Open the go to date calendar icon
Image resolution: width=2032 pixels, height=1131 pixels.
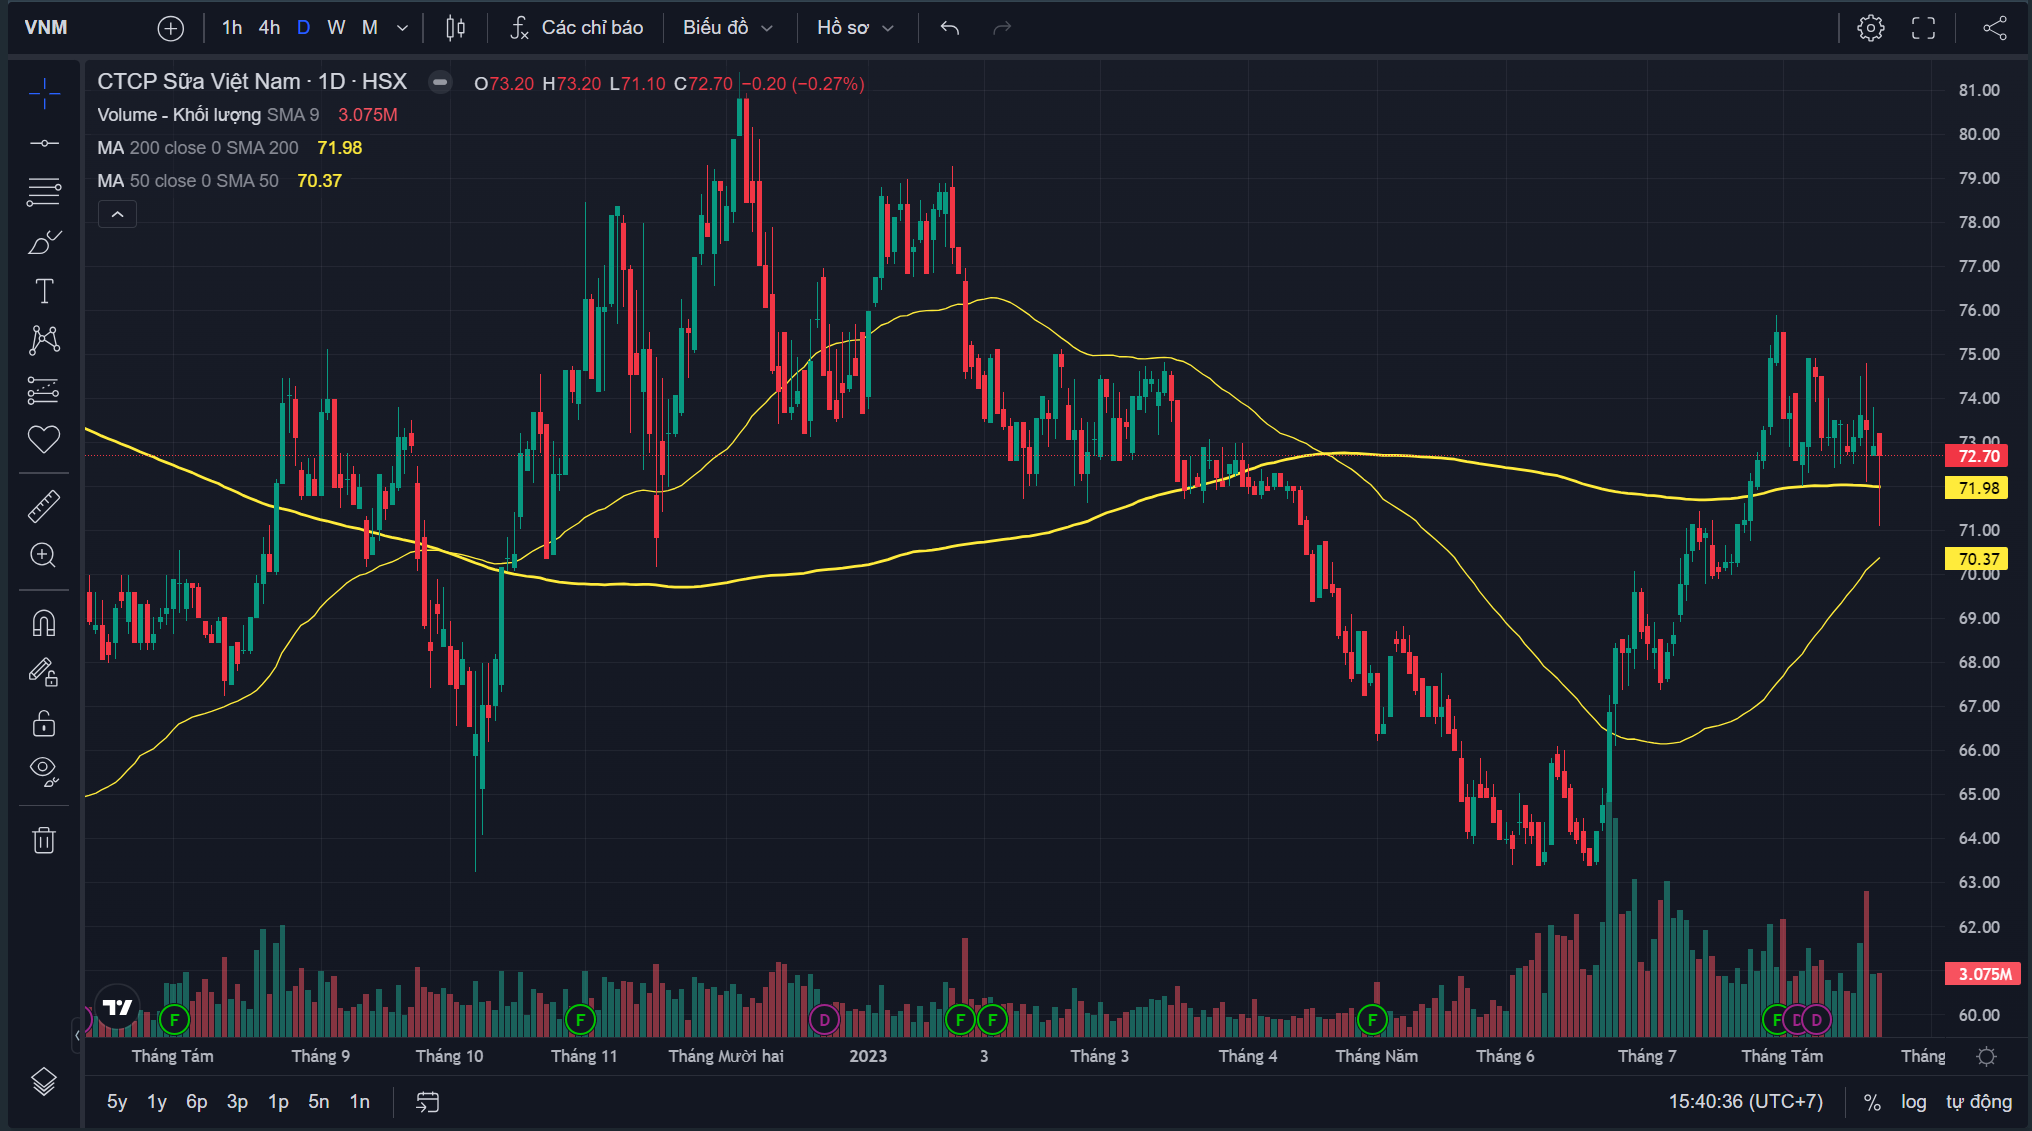click(428, 1102)
